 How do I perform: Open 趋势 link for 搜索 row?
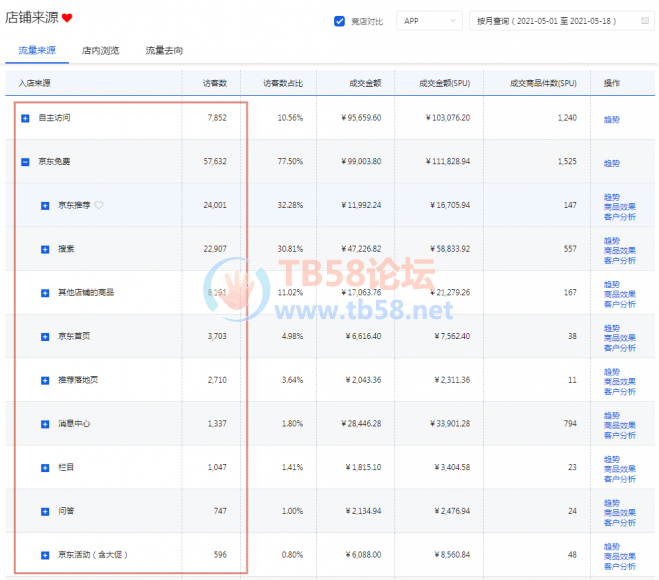pyautogui.click(x=612, y=240)
